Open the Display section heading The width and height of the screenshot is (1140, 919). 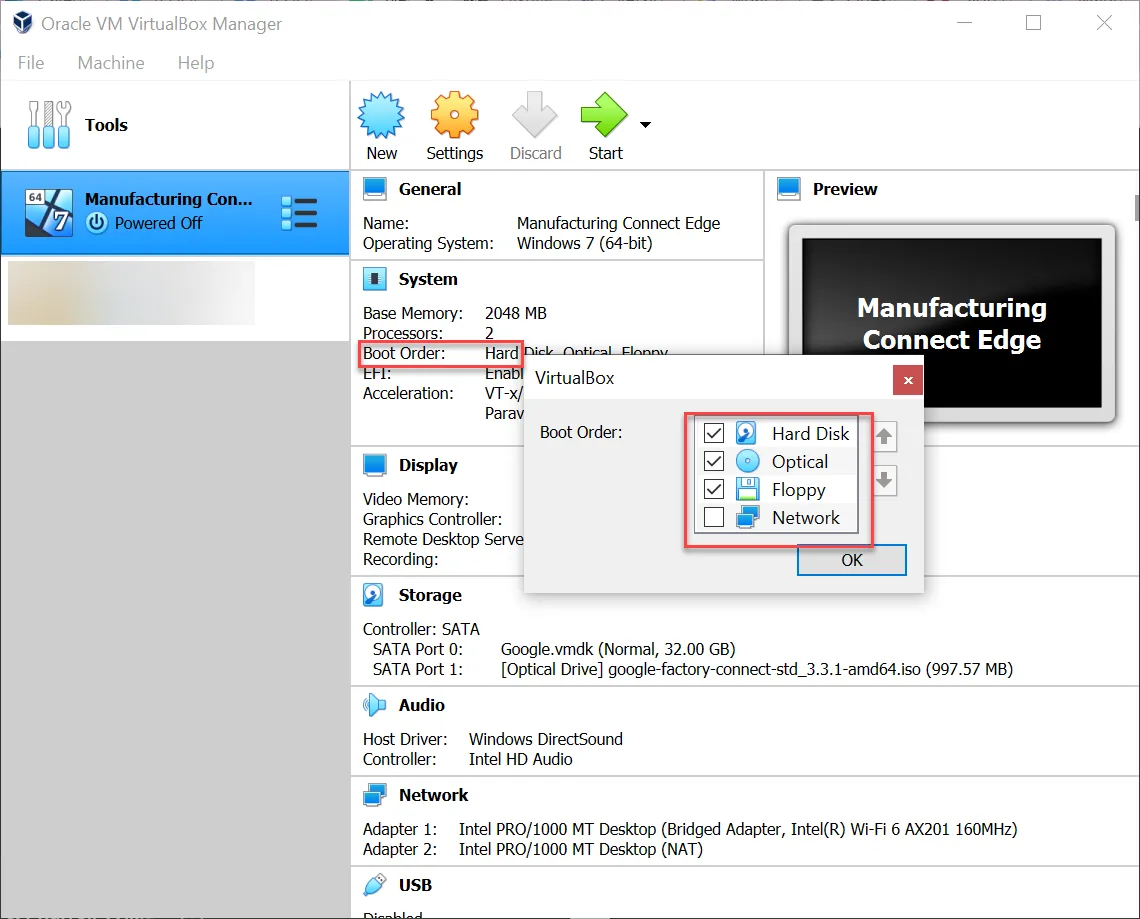tap(428, 465)
